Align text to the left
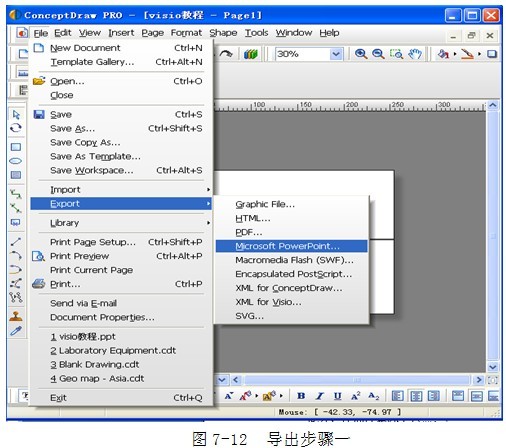Screen dimensions: 506x448 [x=397, y=396]
